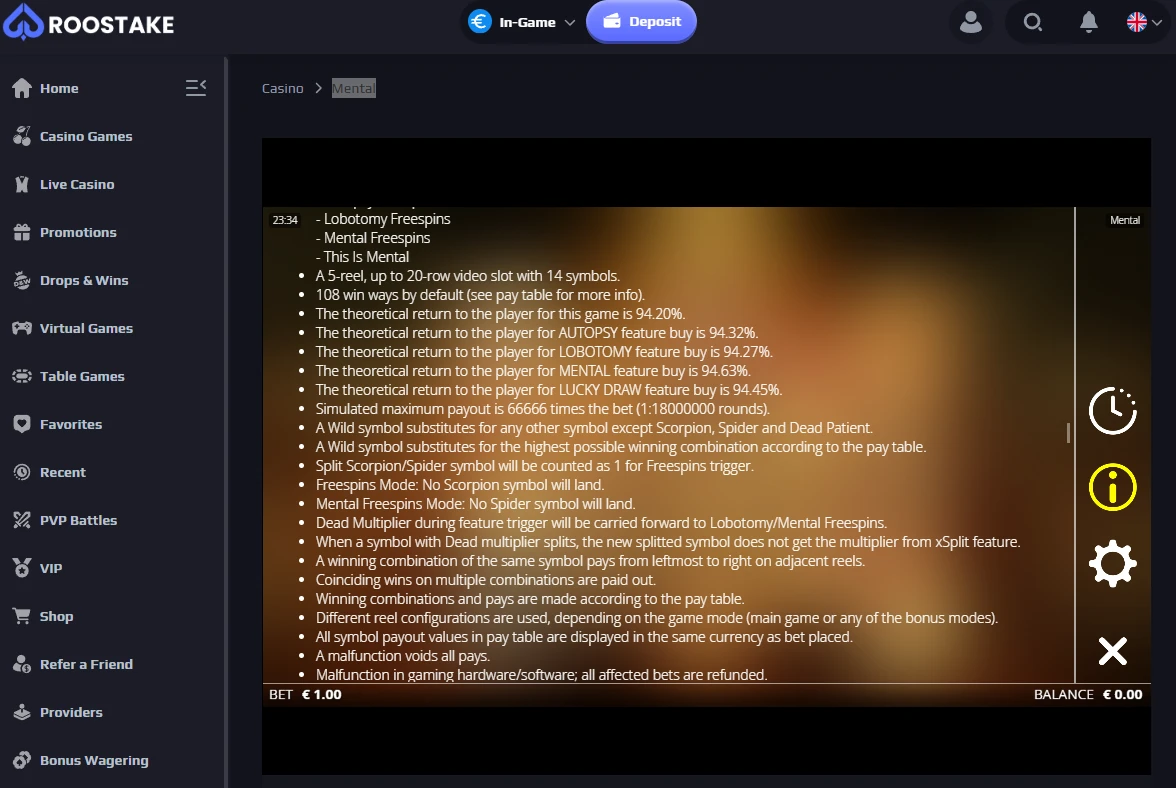Click the Deposit button
The height and width of the screenshot is (788, 1176).
[x=641, y=22]
